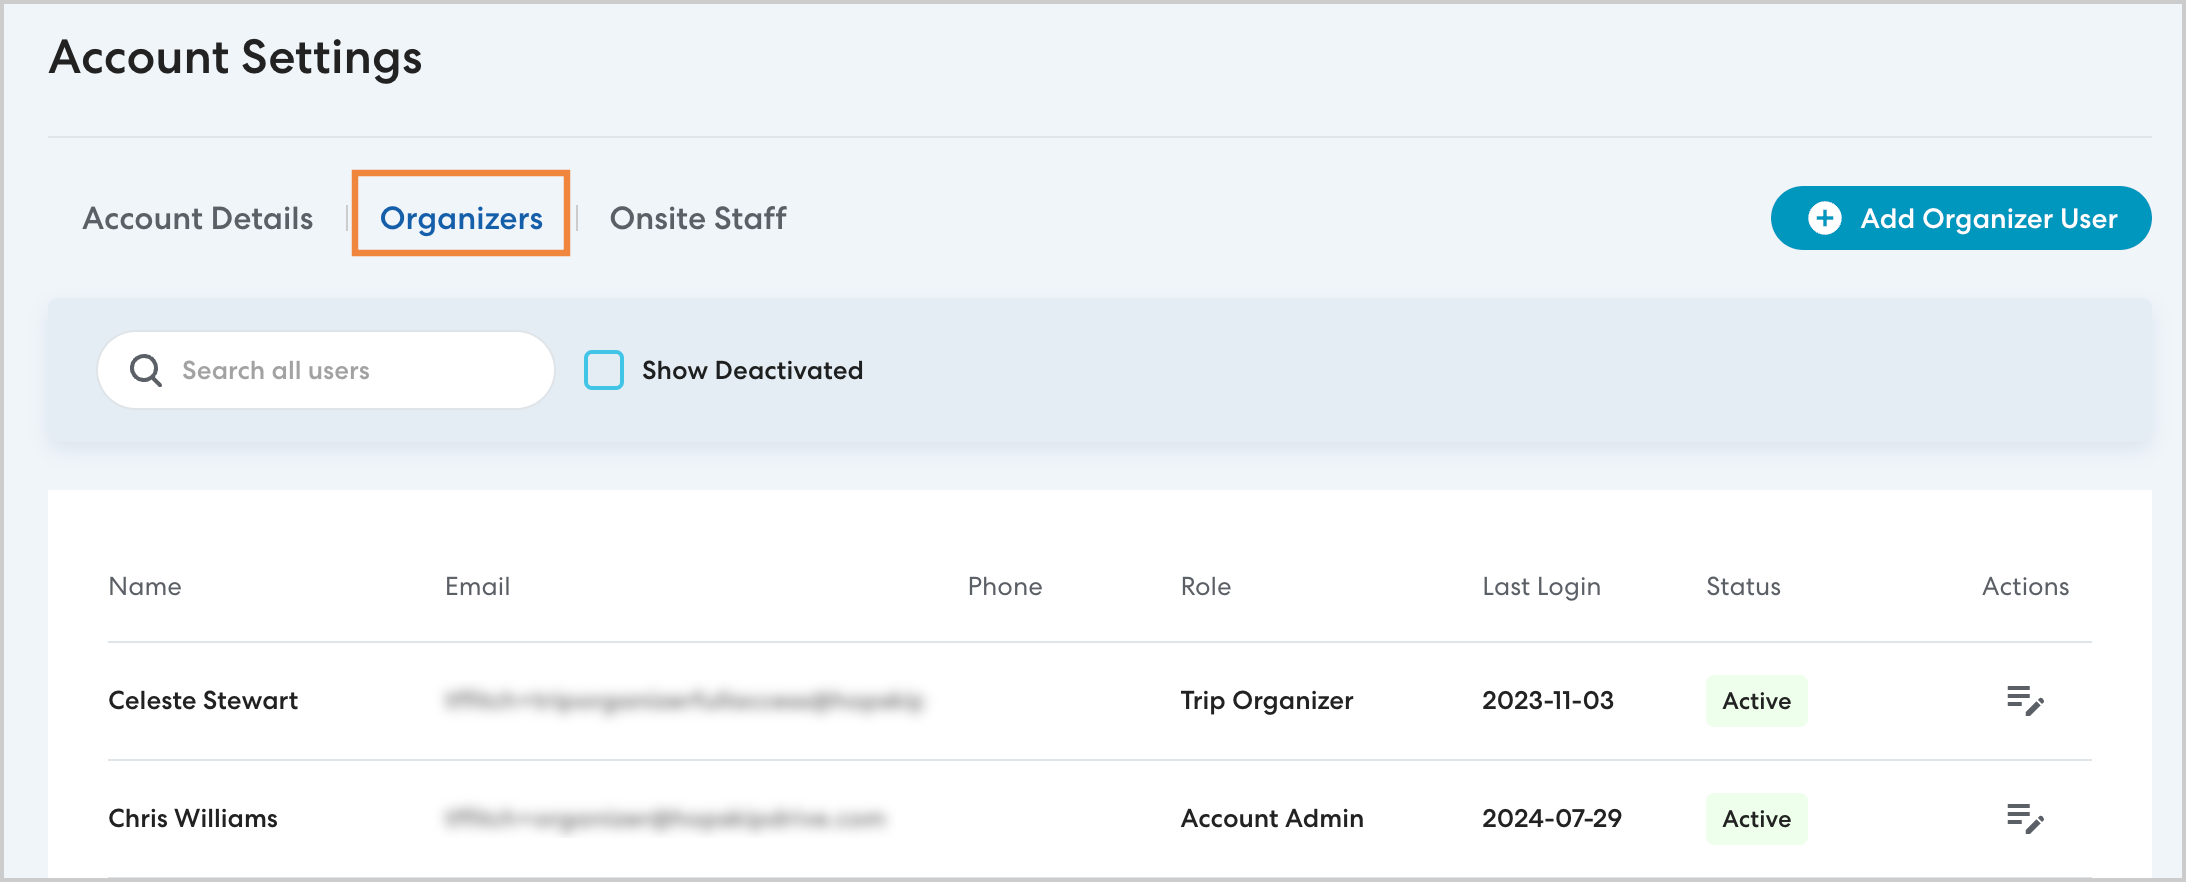Switch to the Account Details tab
The height and width of the screenshot is (882, 2186).
tap(198, 218)
